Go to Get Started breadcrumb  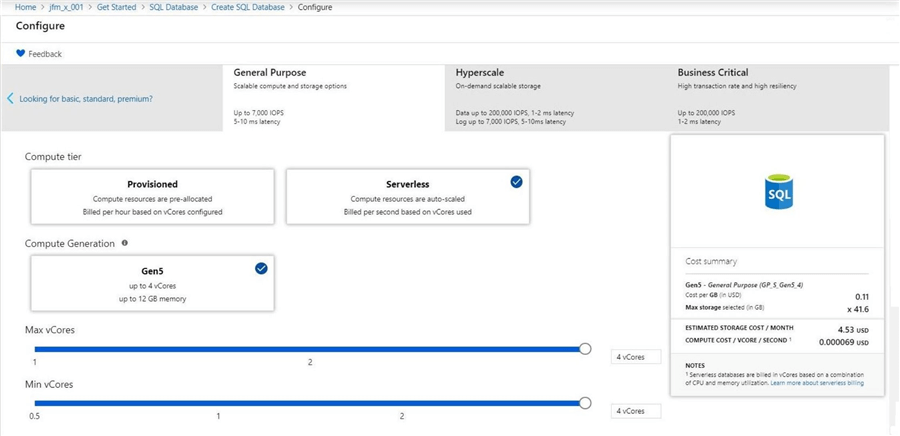coord(117,7)
